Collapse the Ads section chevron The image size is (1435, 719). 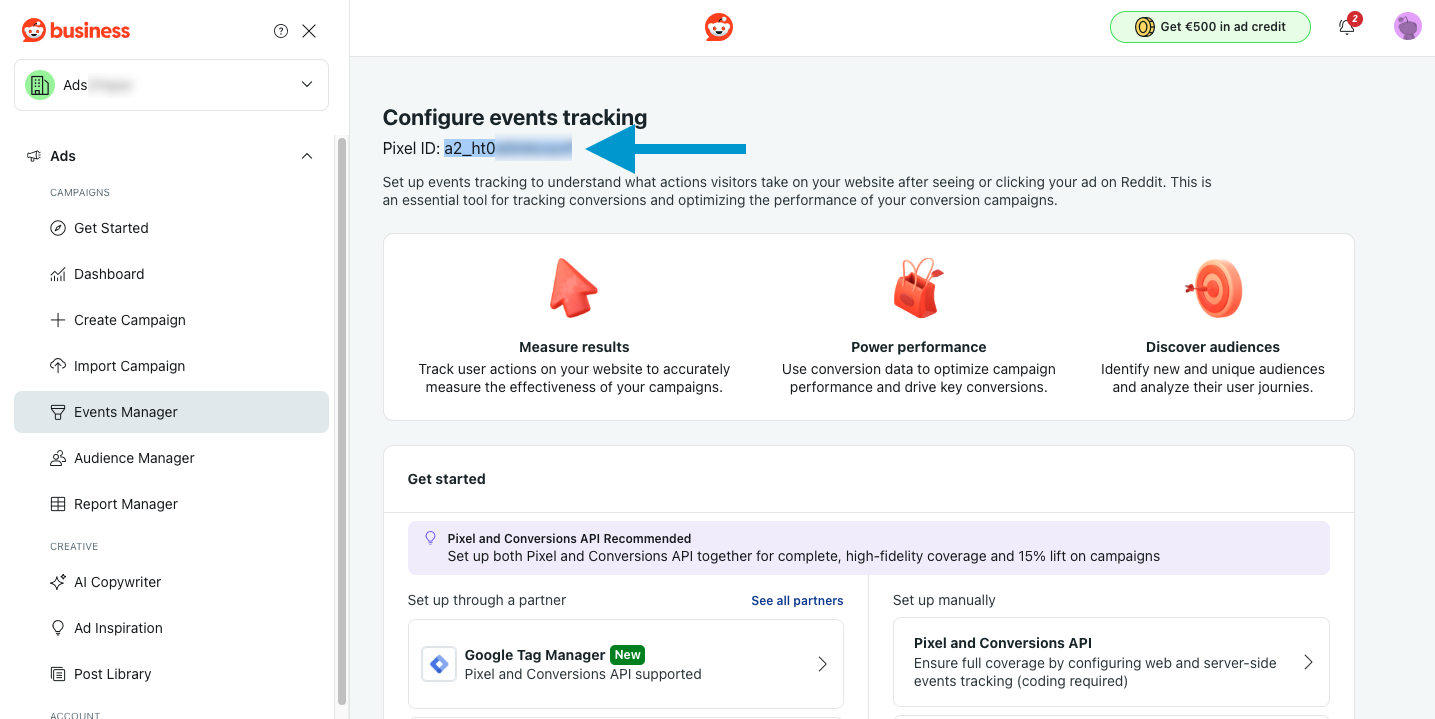click(x=307, y=156)
